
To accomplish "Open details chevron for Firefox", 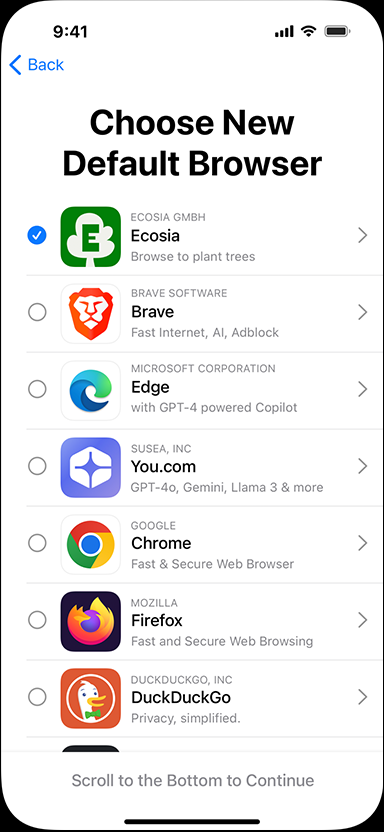I will (x=363, y=620).
